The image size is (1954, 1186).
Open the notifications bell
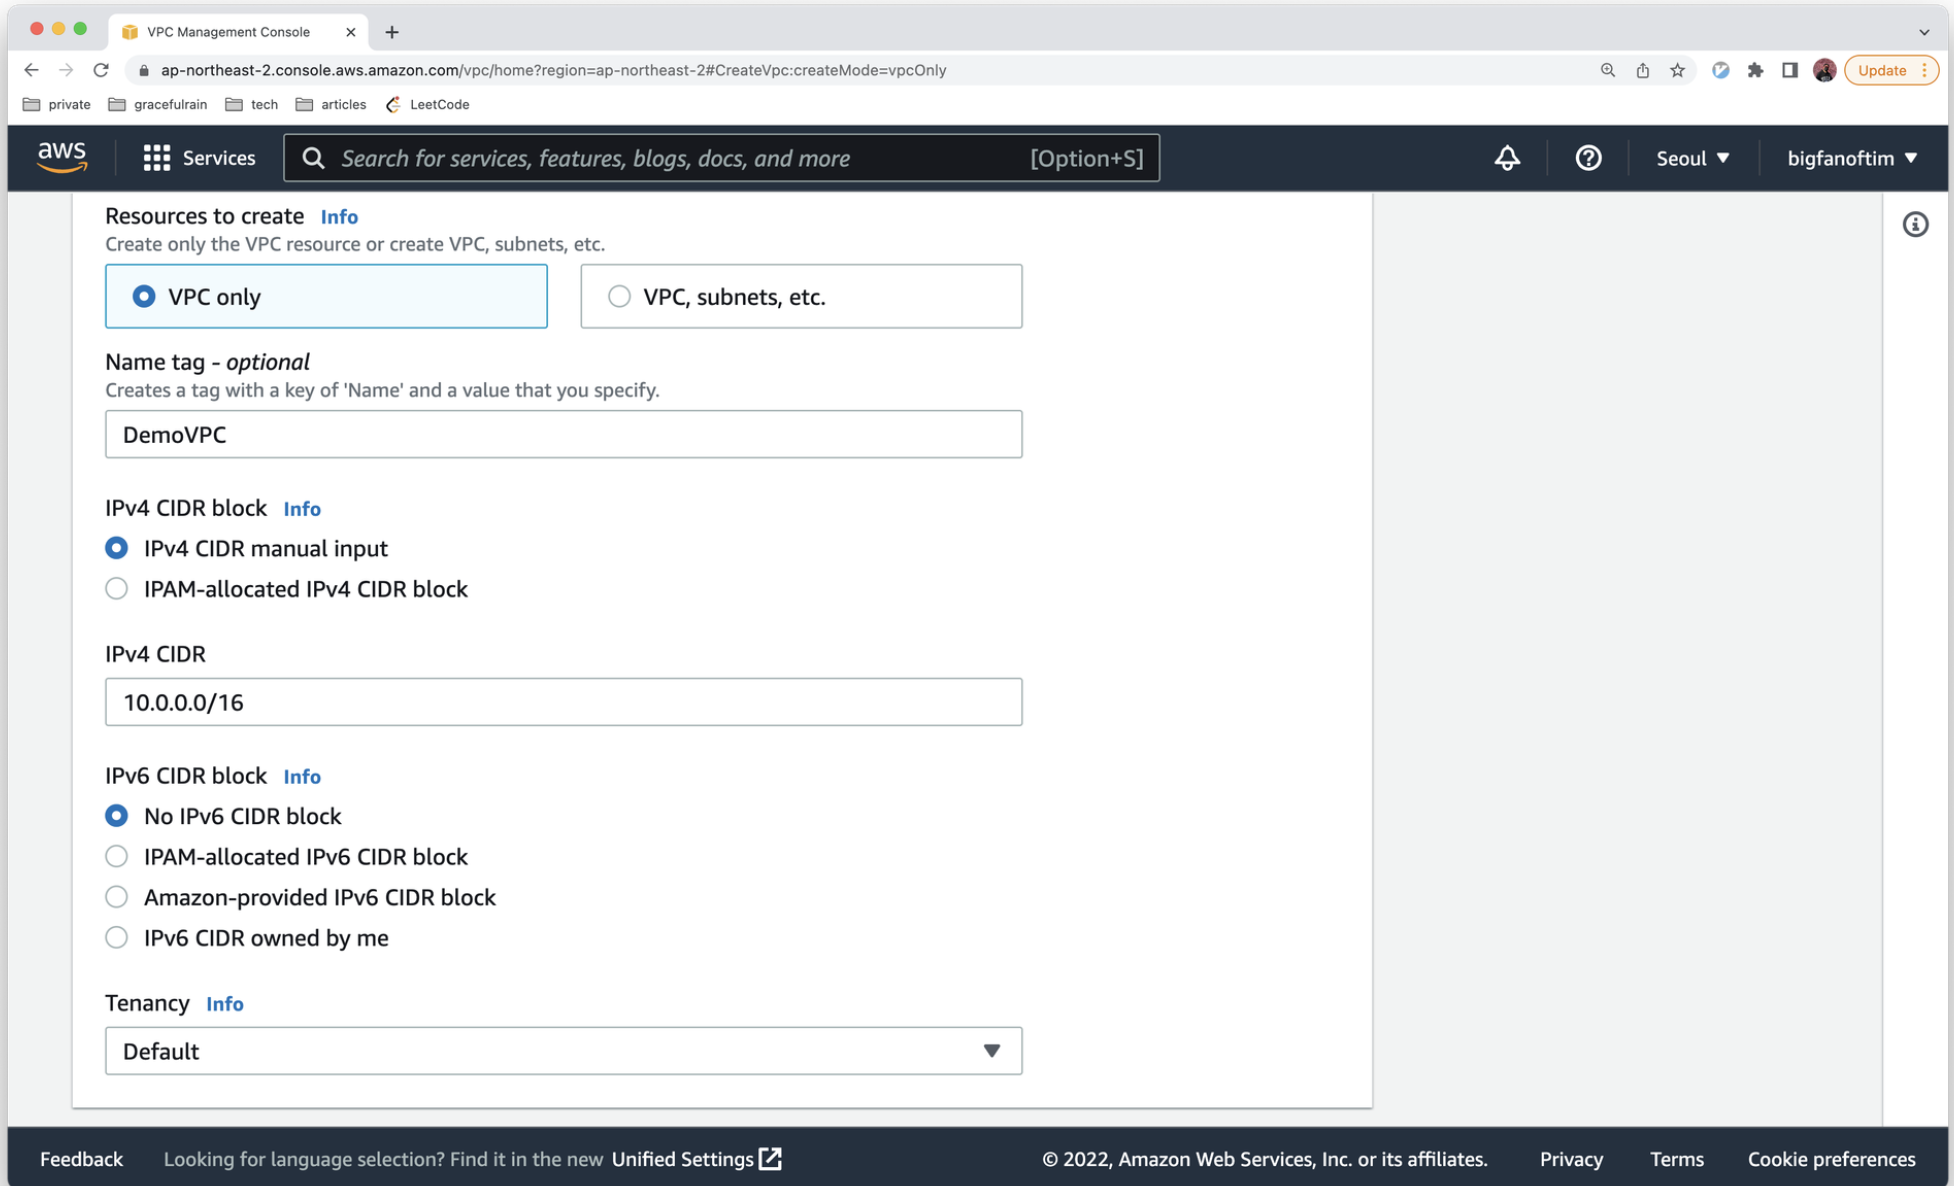pyautogui.click(x=1506, y=158)
